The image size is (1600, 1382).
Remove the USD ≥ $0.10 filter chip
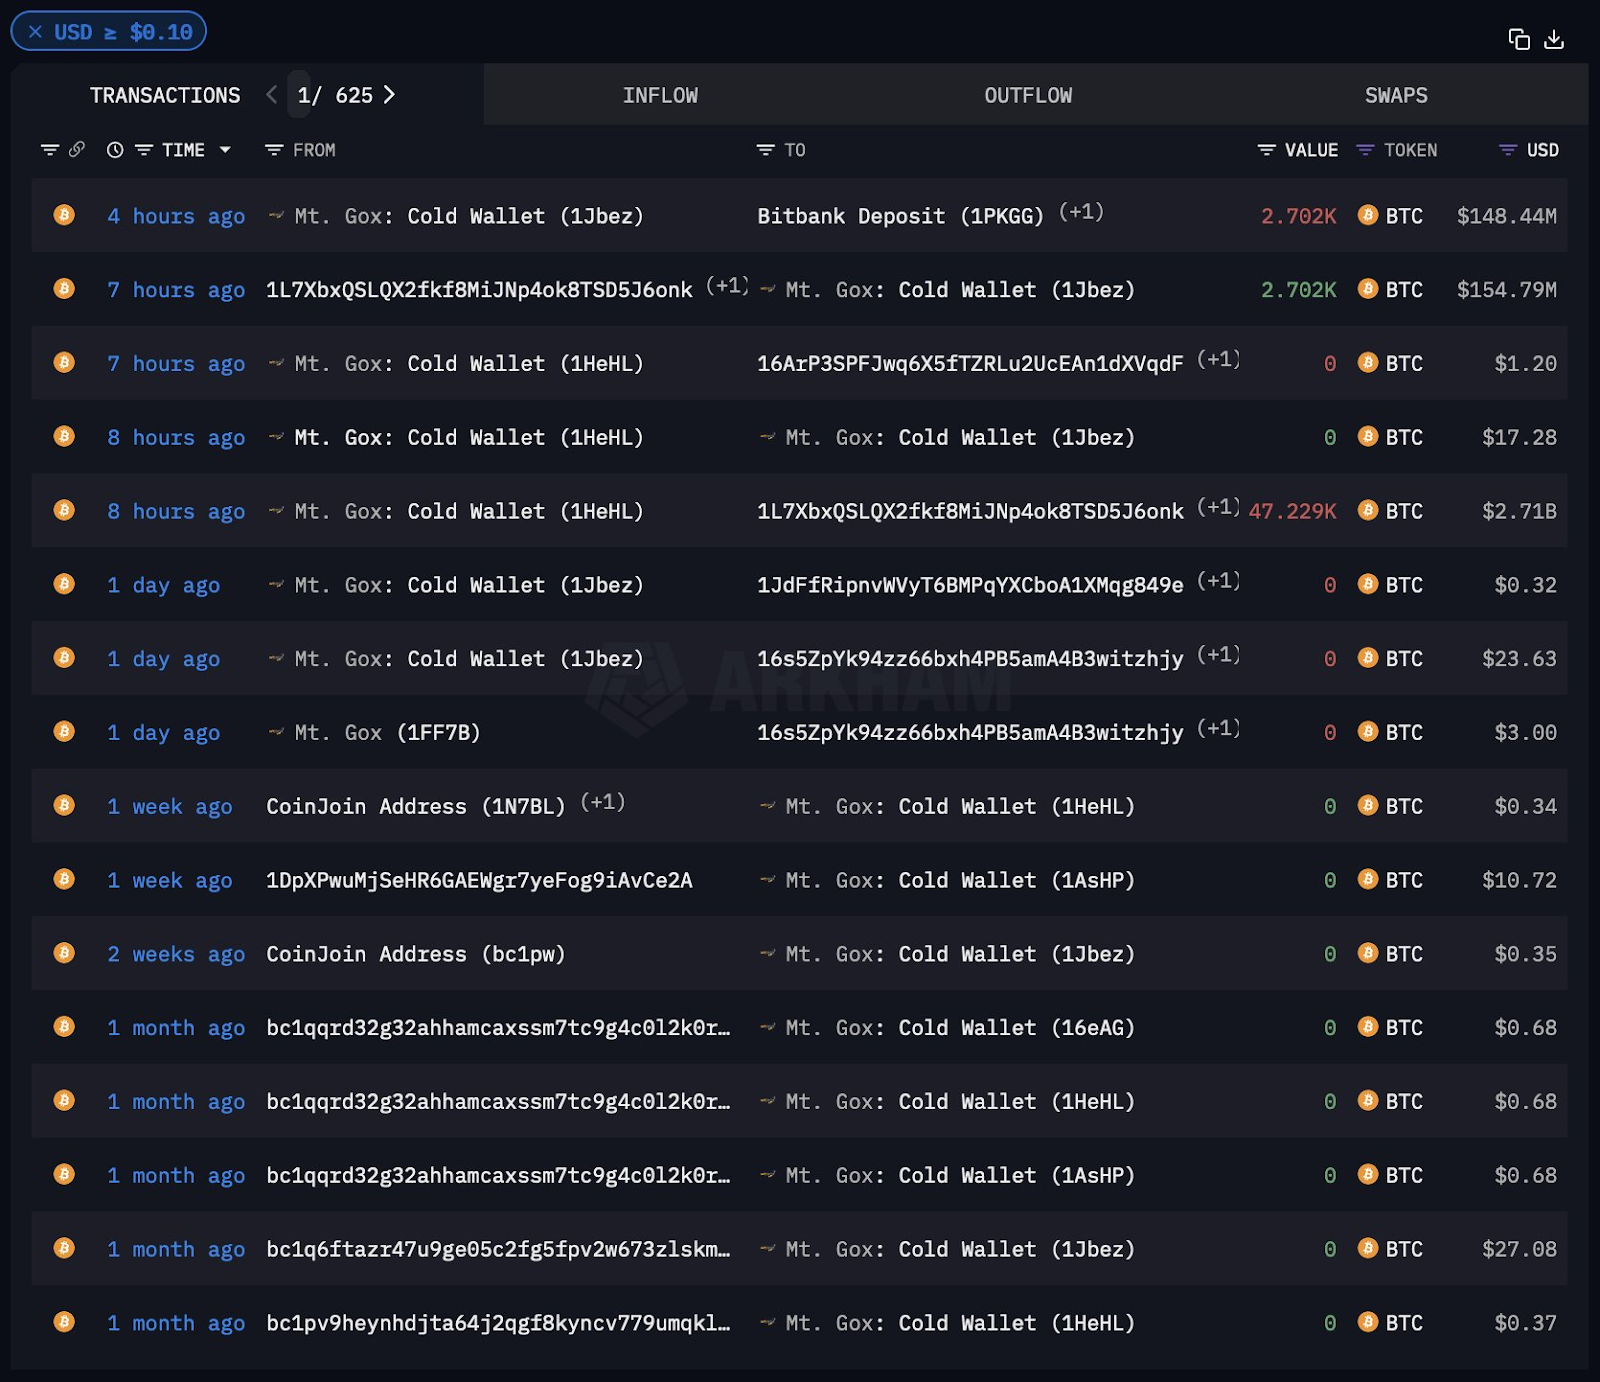click(36, 32)
